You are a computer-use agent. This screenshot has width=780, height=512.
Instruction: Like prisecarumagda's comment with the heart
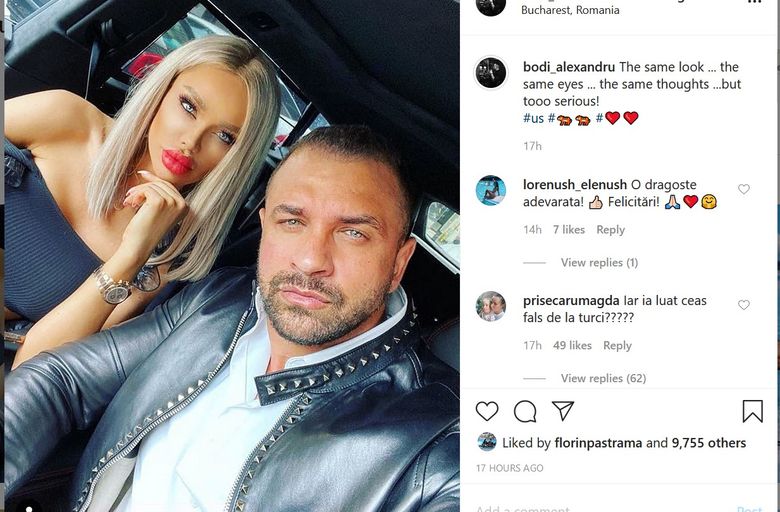tap(744, 305)
